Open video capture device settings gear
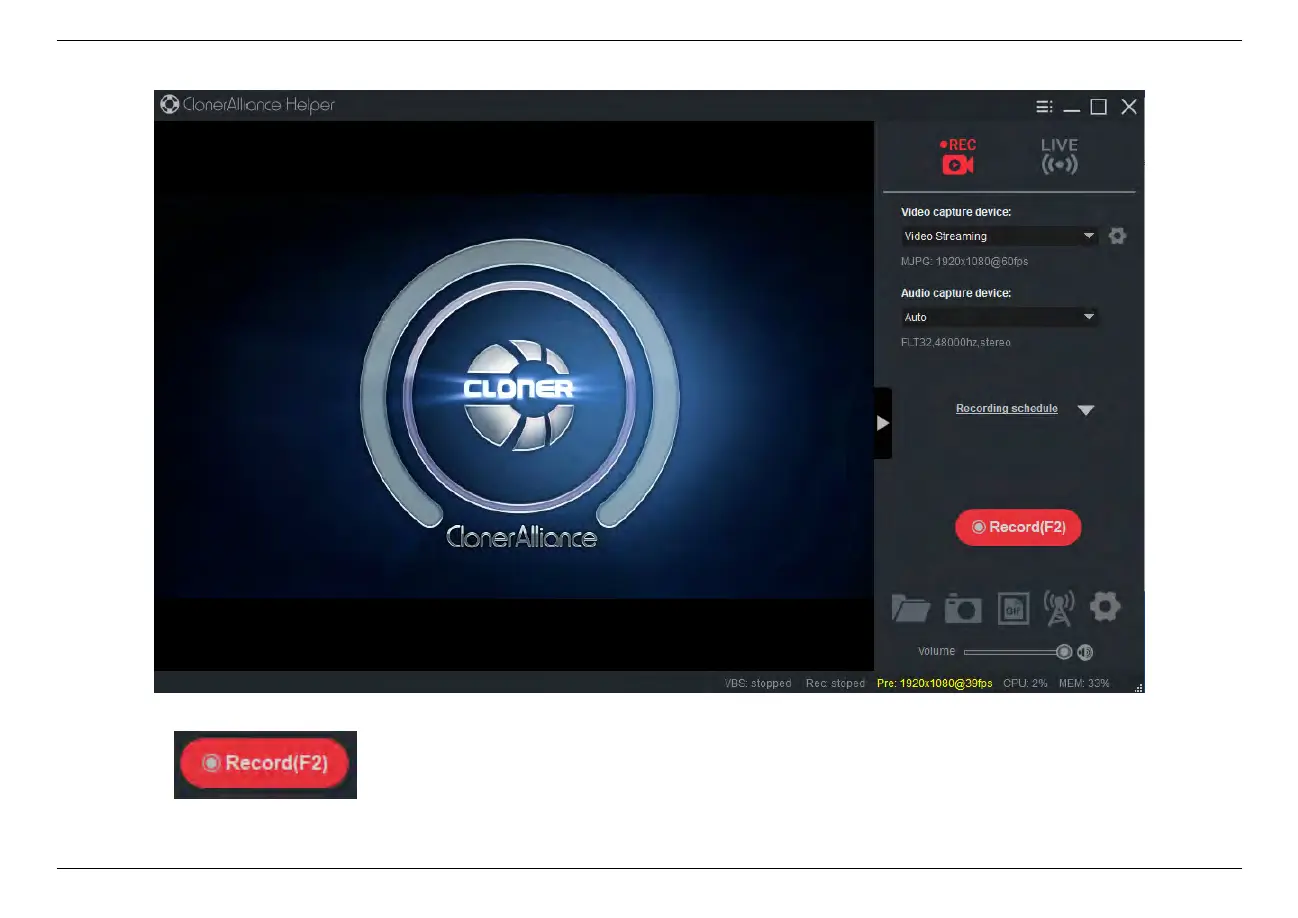 point(1117,236)
